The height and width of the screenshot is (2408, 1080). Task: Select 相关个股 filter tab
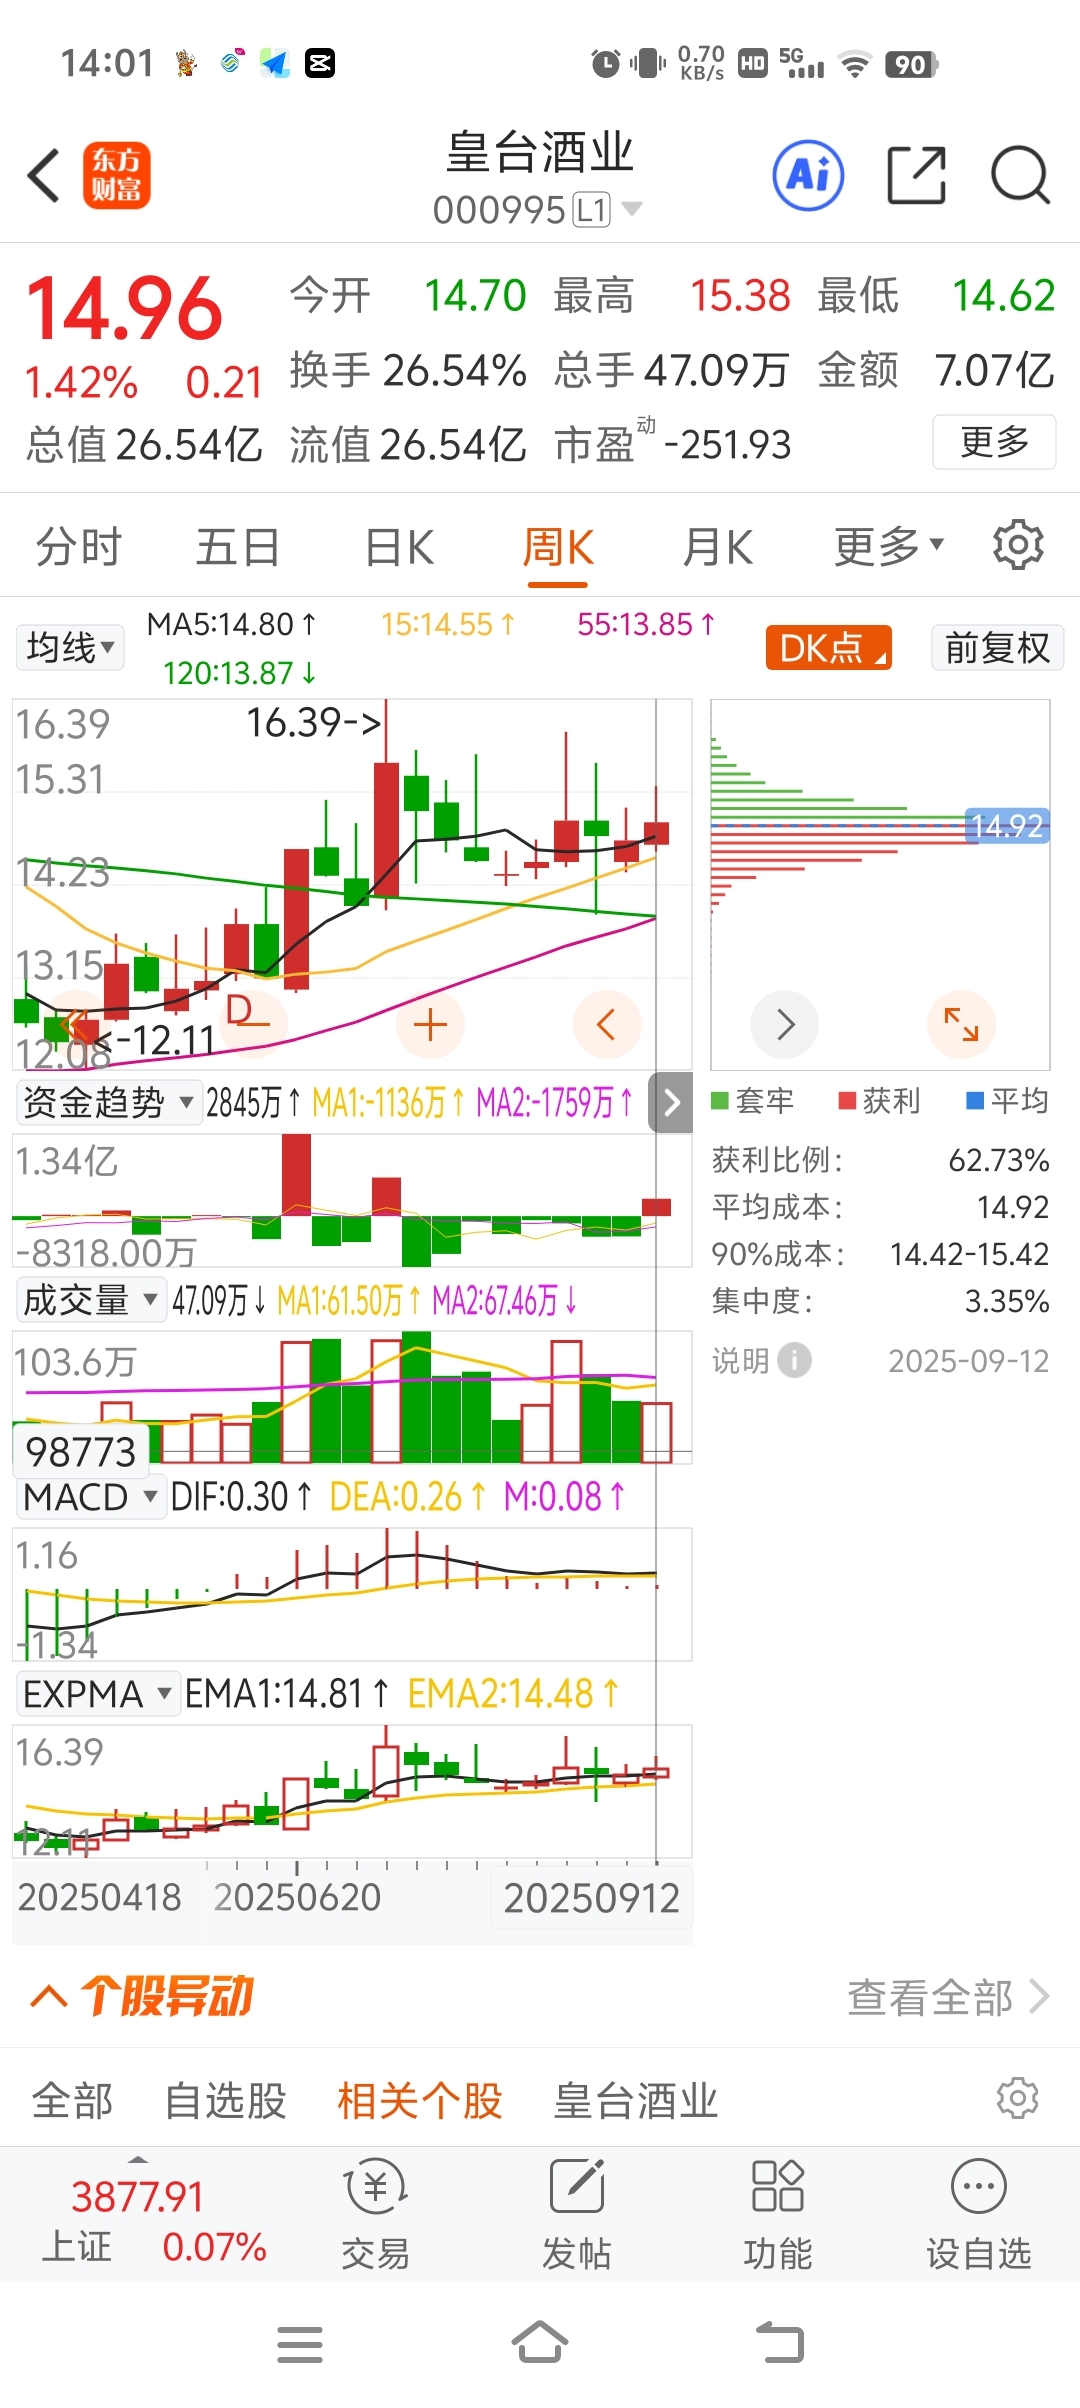pos(420,2100)
